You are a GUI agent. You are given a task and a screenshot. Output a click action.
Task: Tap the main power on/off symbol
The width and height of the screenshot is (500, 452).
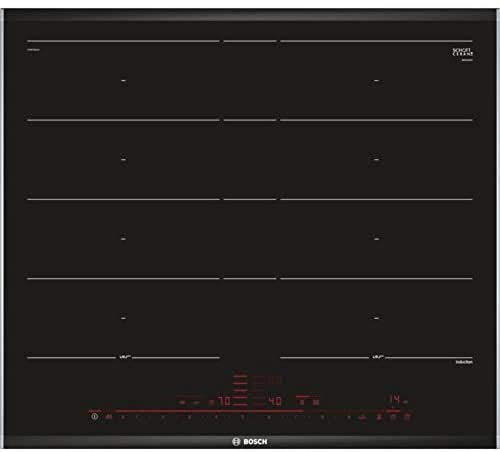[x=95, y=416]
